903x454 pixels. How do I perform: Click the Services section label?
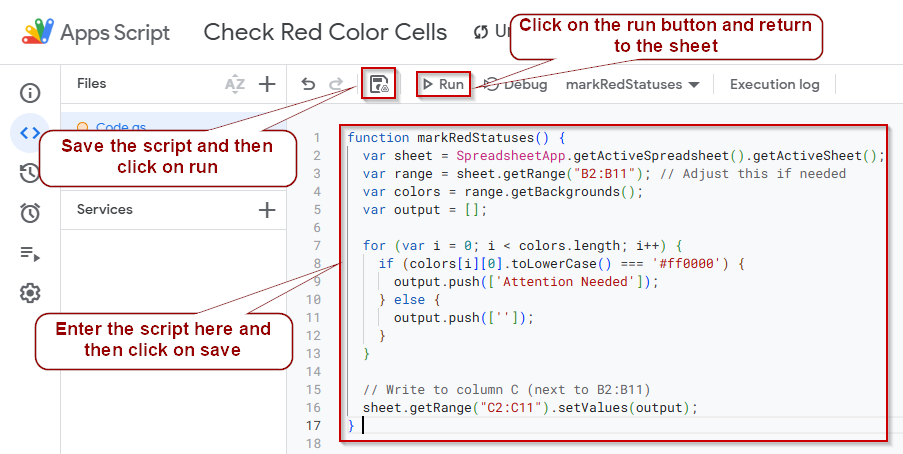click(x=105, y=209)
